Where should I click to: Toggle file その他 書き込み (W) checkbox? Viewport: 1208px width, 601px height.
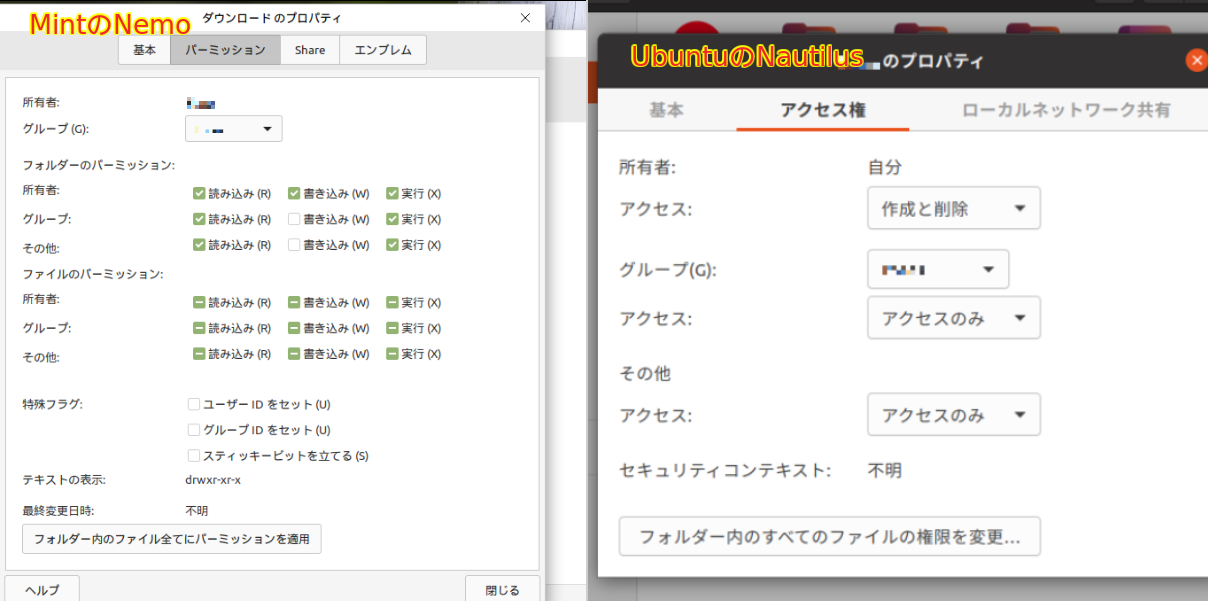coord(294,354)
